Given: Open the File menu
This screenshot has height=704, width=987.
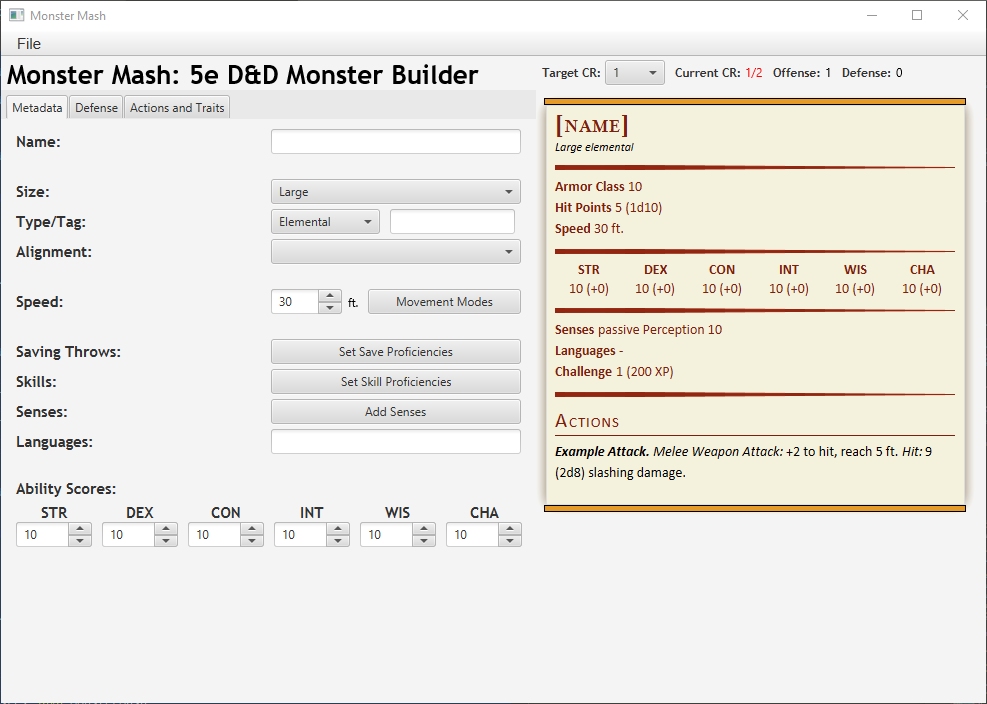Looking at the screenshot, I should click(29, 43).
